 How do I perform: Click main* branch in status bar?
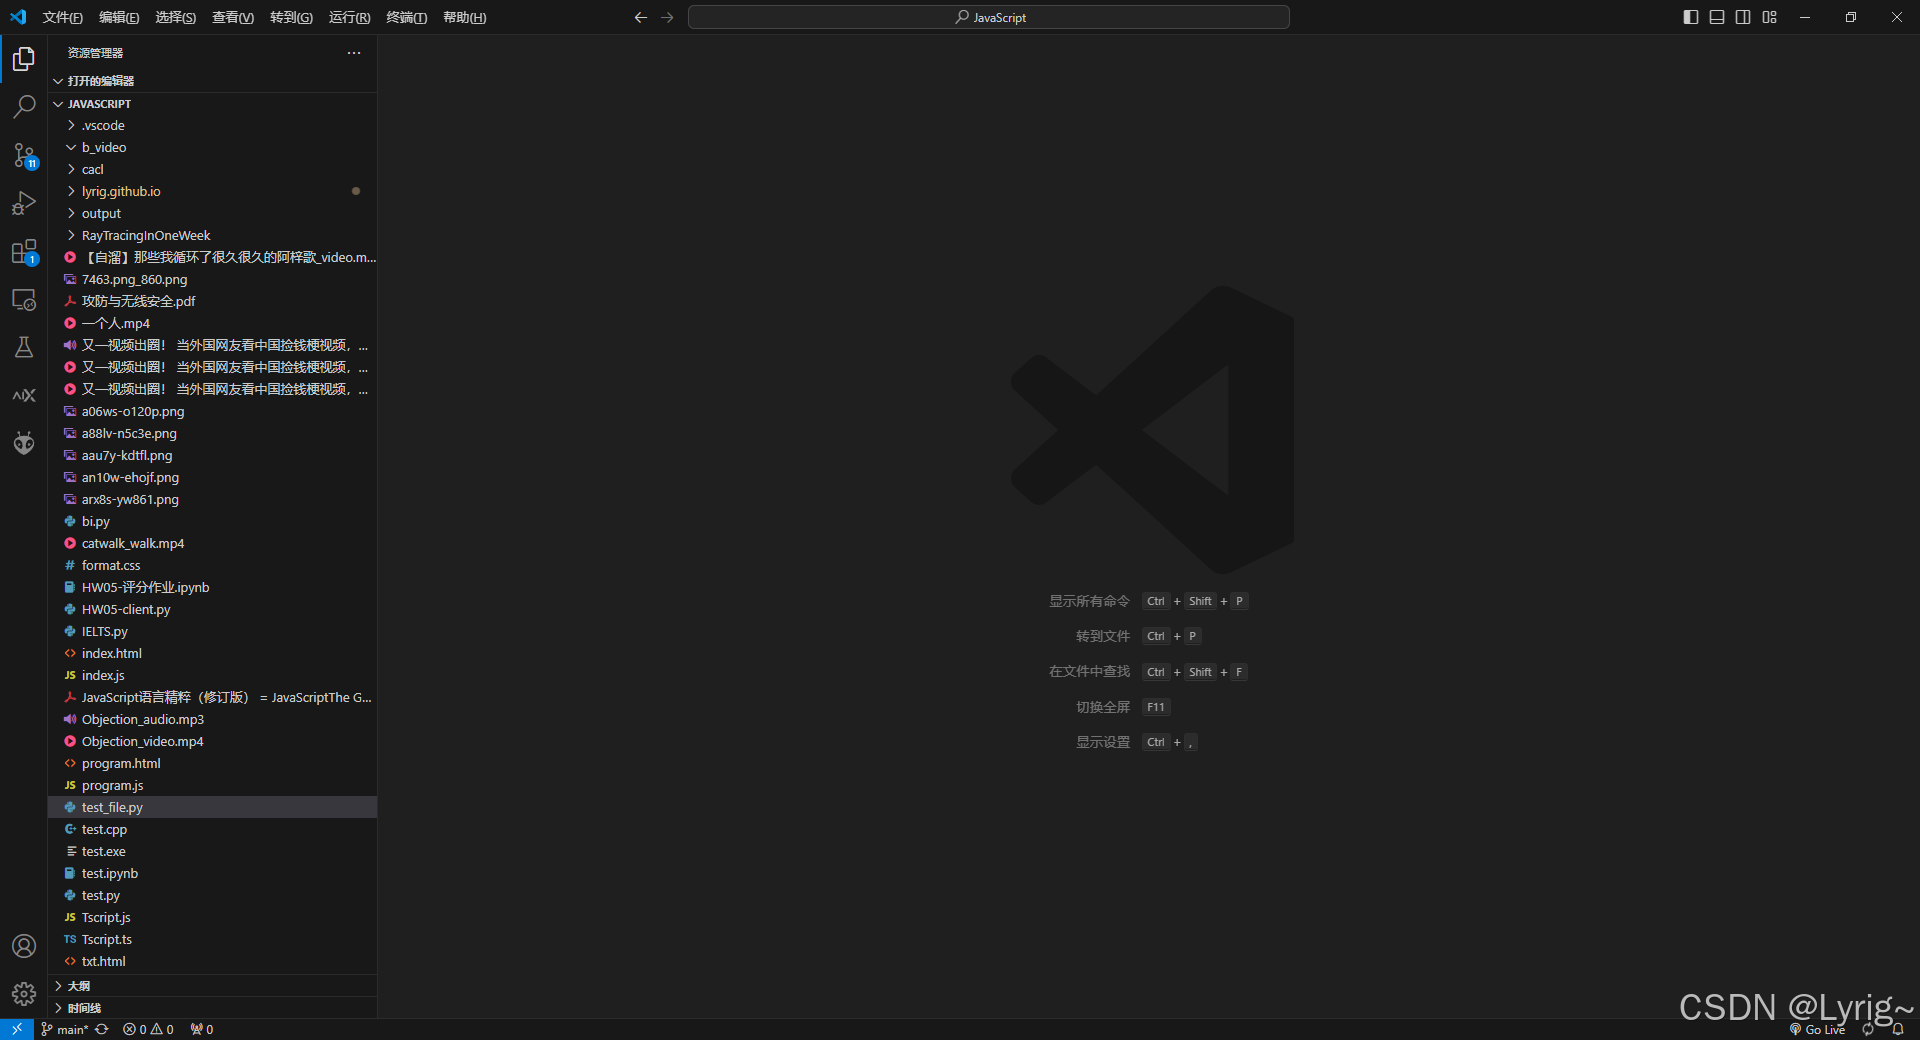(x=65, y=1029)
